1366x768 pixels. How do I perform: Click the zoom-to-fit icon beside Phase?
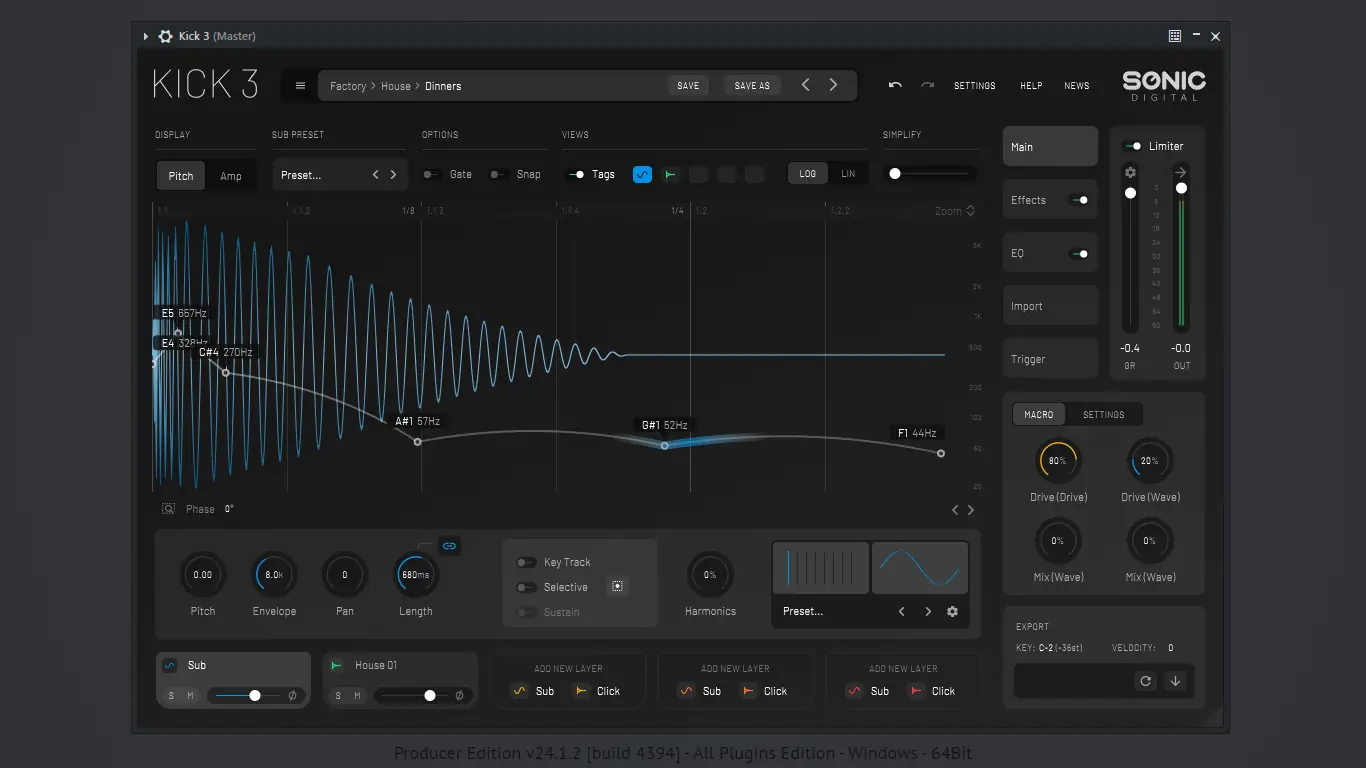(168, 509)
